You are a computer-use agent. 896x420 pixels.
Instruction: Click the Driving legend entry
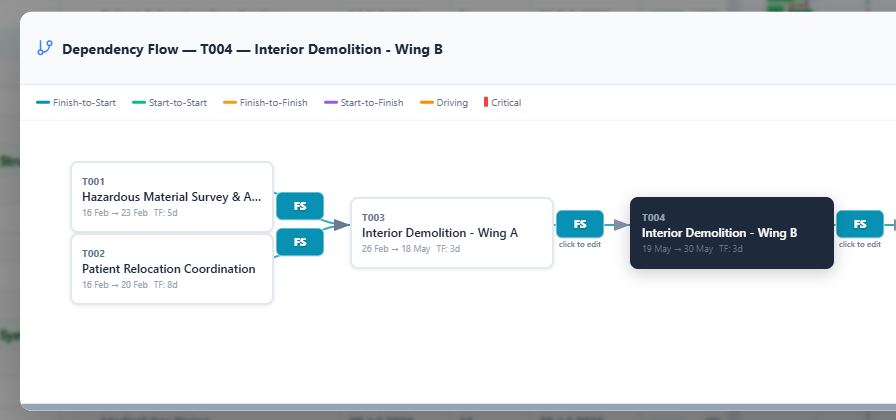pyautogui.click(x=444, y=103)
